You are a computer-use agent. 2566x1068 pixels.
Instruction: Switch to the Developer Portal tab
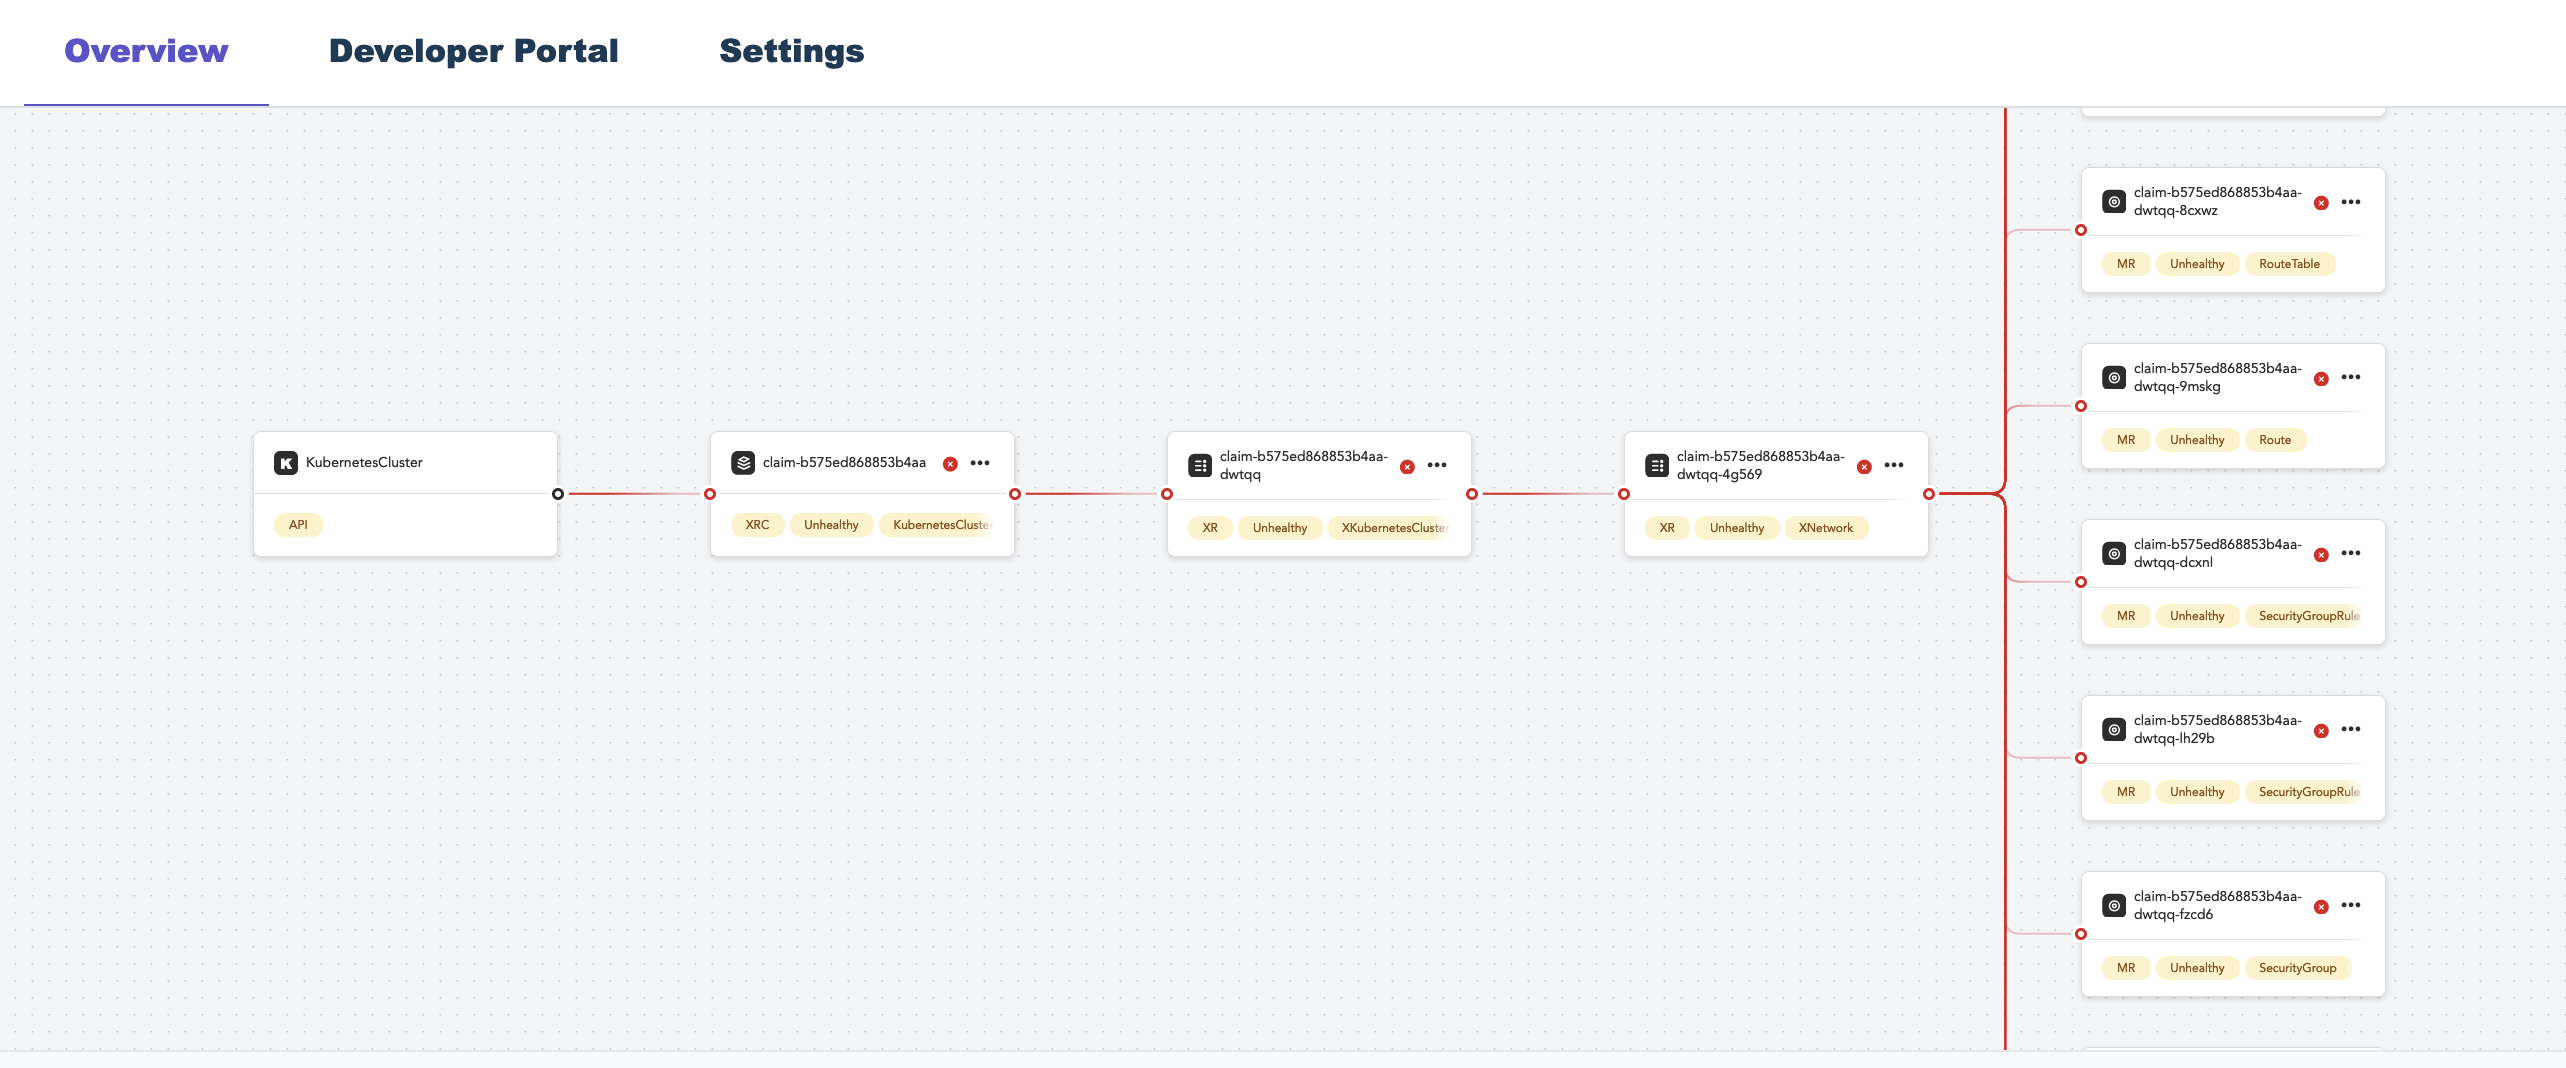tap(473, 51)
